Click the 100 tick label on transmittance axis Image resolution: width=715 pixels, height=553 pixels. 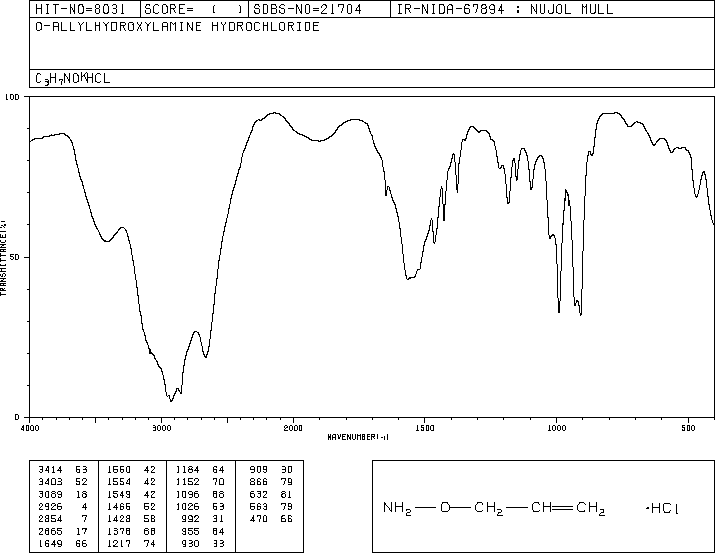coord(12,97)
